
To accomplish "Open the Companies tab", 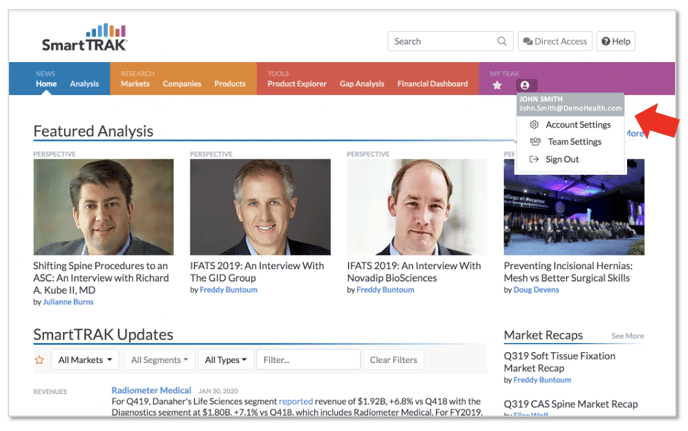I will 182,84.
